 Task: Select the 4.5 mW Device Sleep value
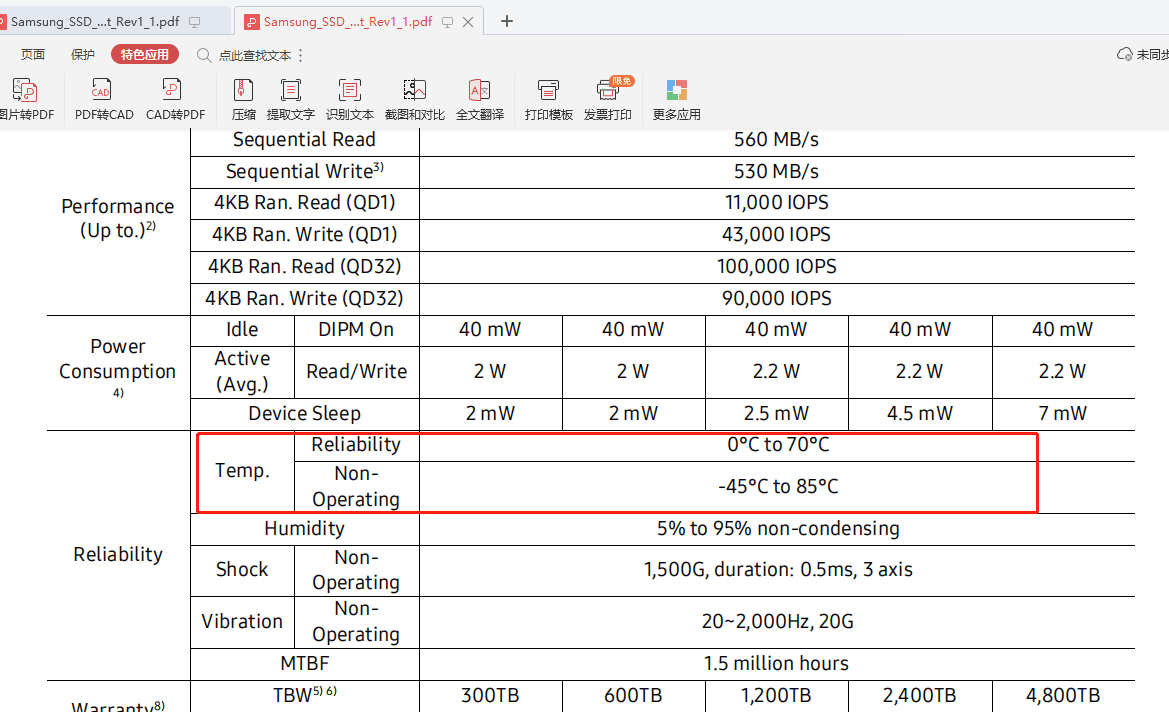point(919,413)
